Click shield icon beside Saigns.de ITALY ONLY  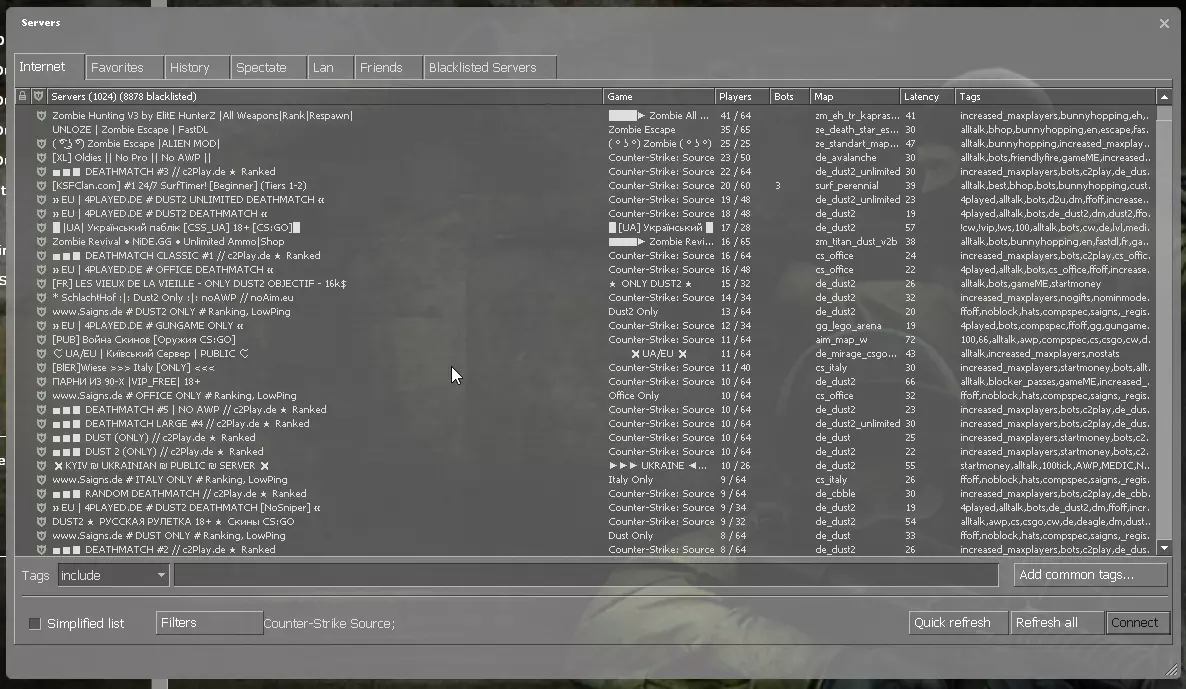[x=42, y=480]
